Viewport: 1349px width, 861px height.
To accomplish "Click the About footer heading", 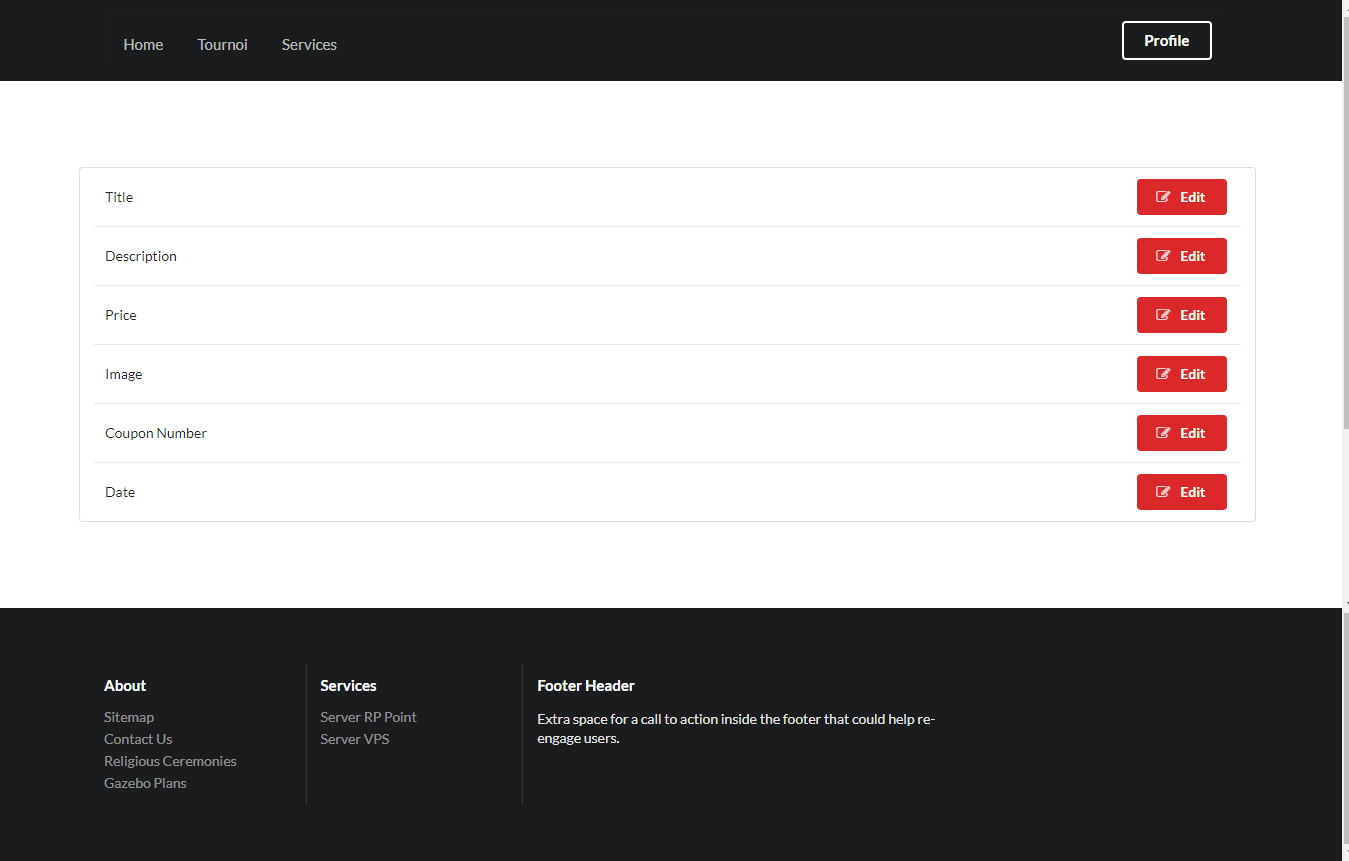I will [125, 686].
